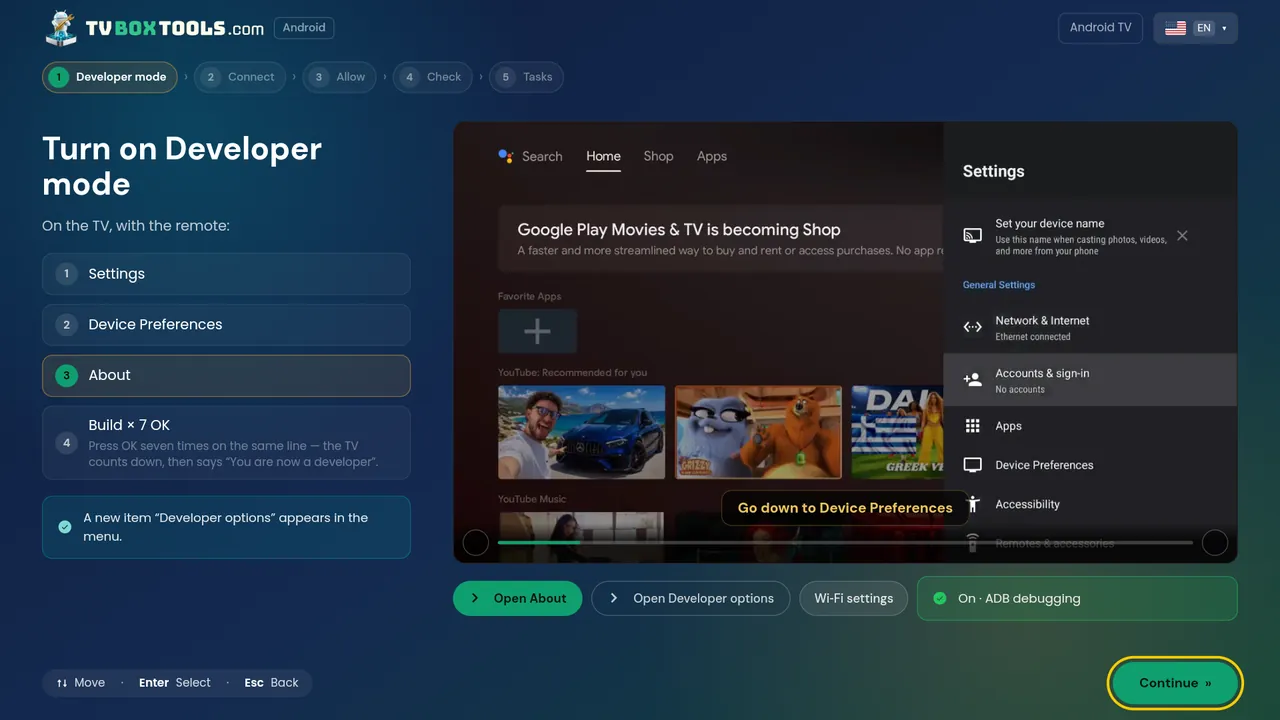Click the monitor icon for Device Preferences
Viewport: 1280px width, 720px height.
click(x=972, y=465)
